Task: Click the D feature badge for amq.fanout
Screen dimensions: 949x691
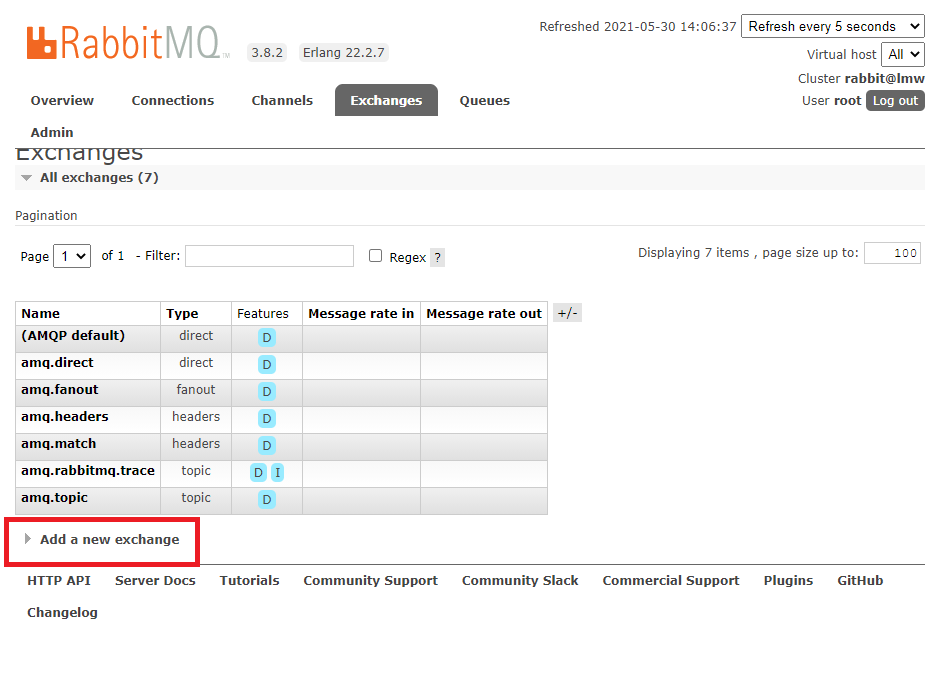Action: (x=266, y=391)
